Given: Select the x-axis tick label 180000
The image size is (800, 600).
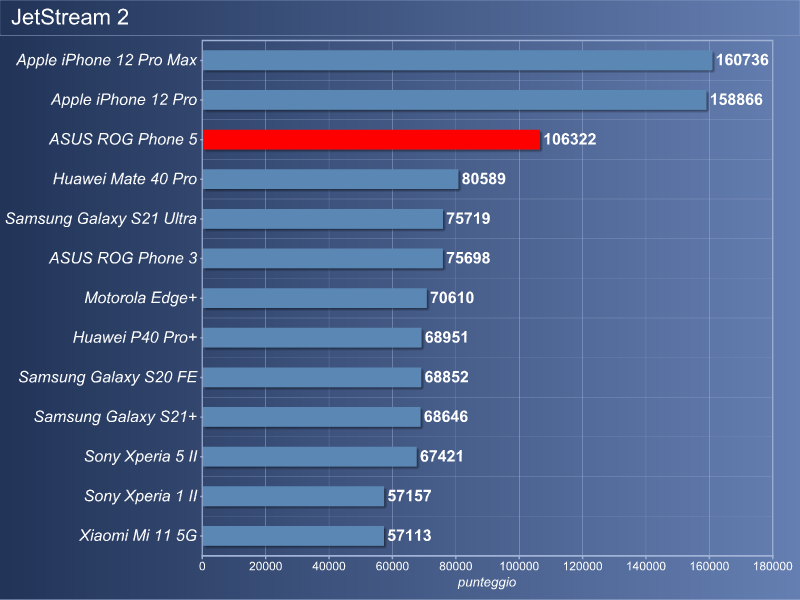Looking at the screenshot, I should 772,566.
